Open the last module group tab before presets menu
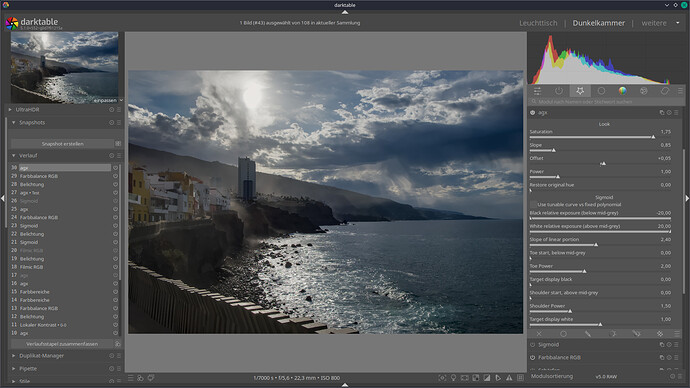This screenshot has width=690, height=388. point(664,91)
